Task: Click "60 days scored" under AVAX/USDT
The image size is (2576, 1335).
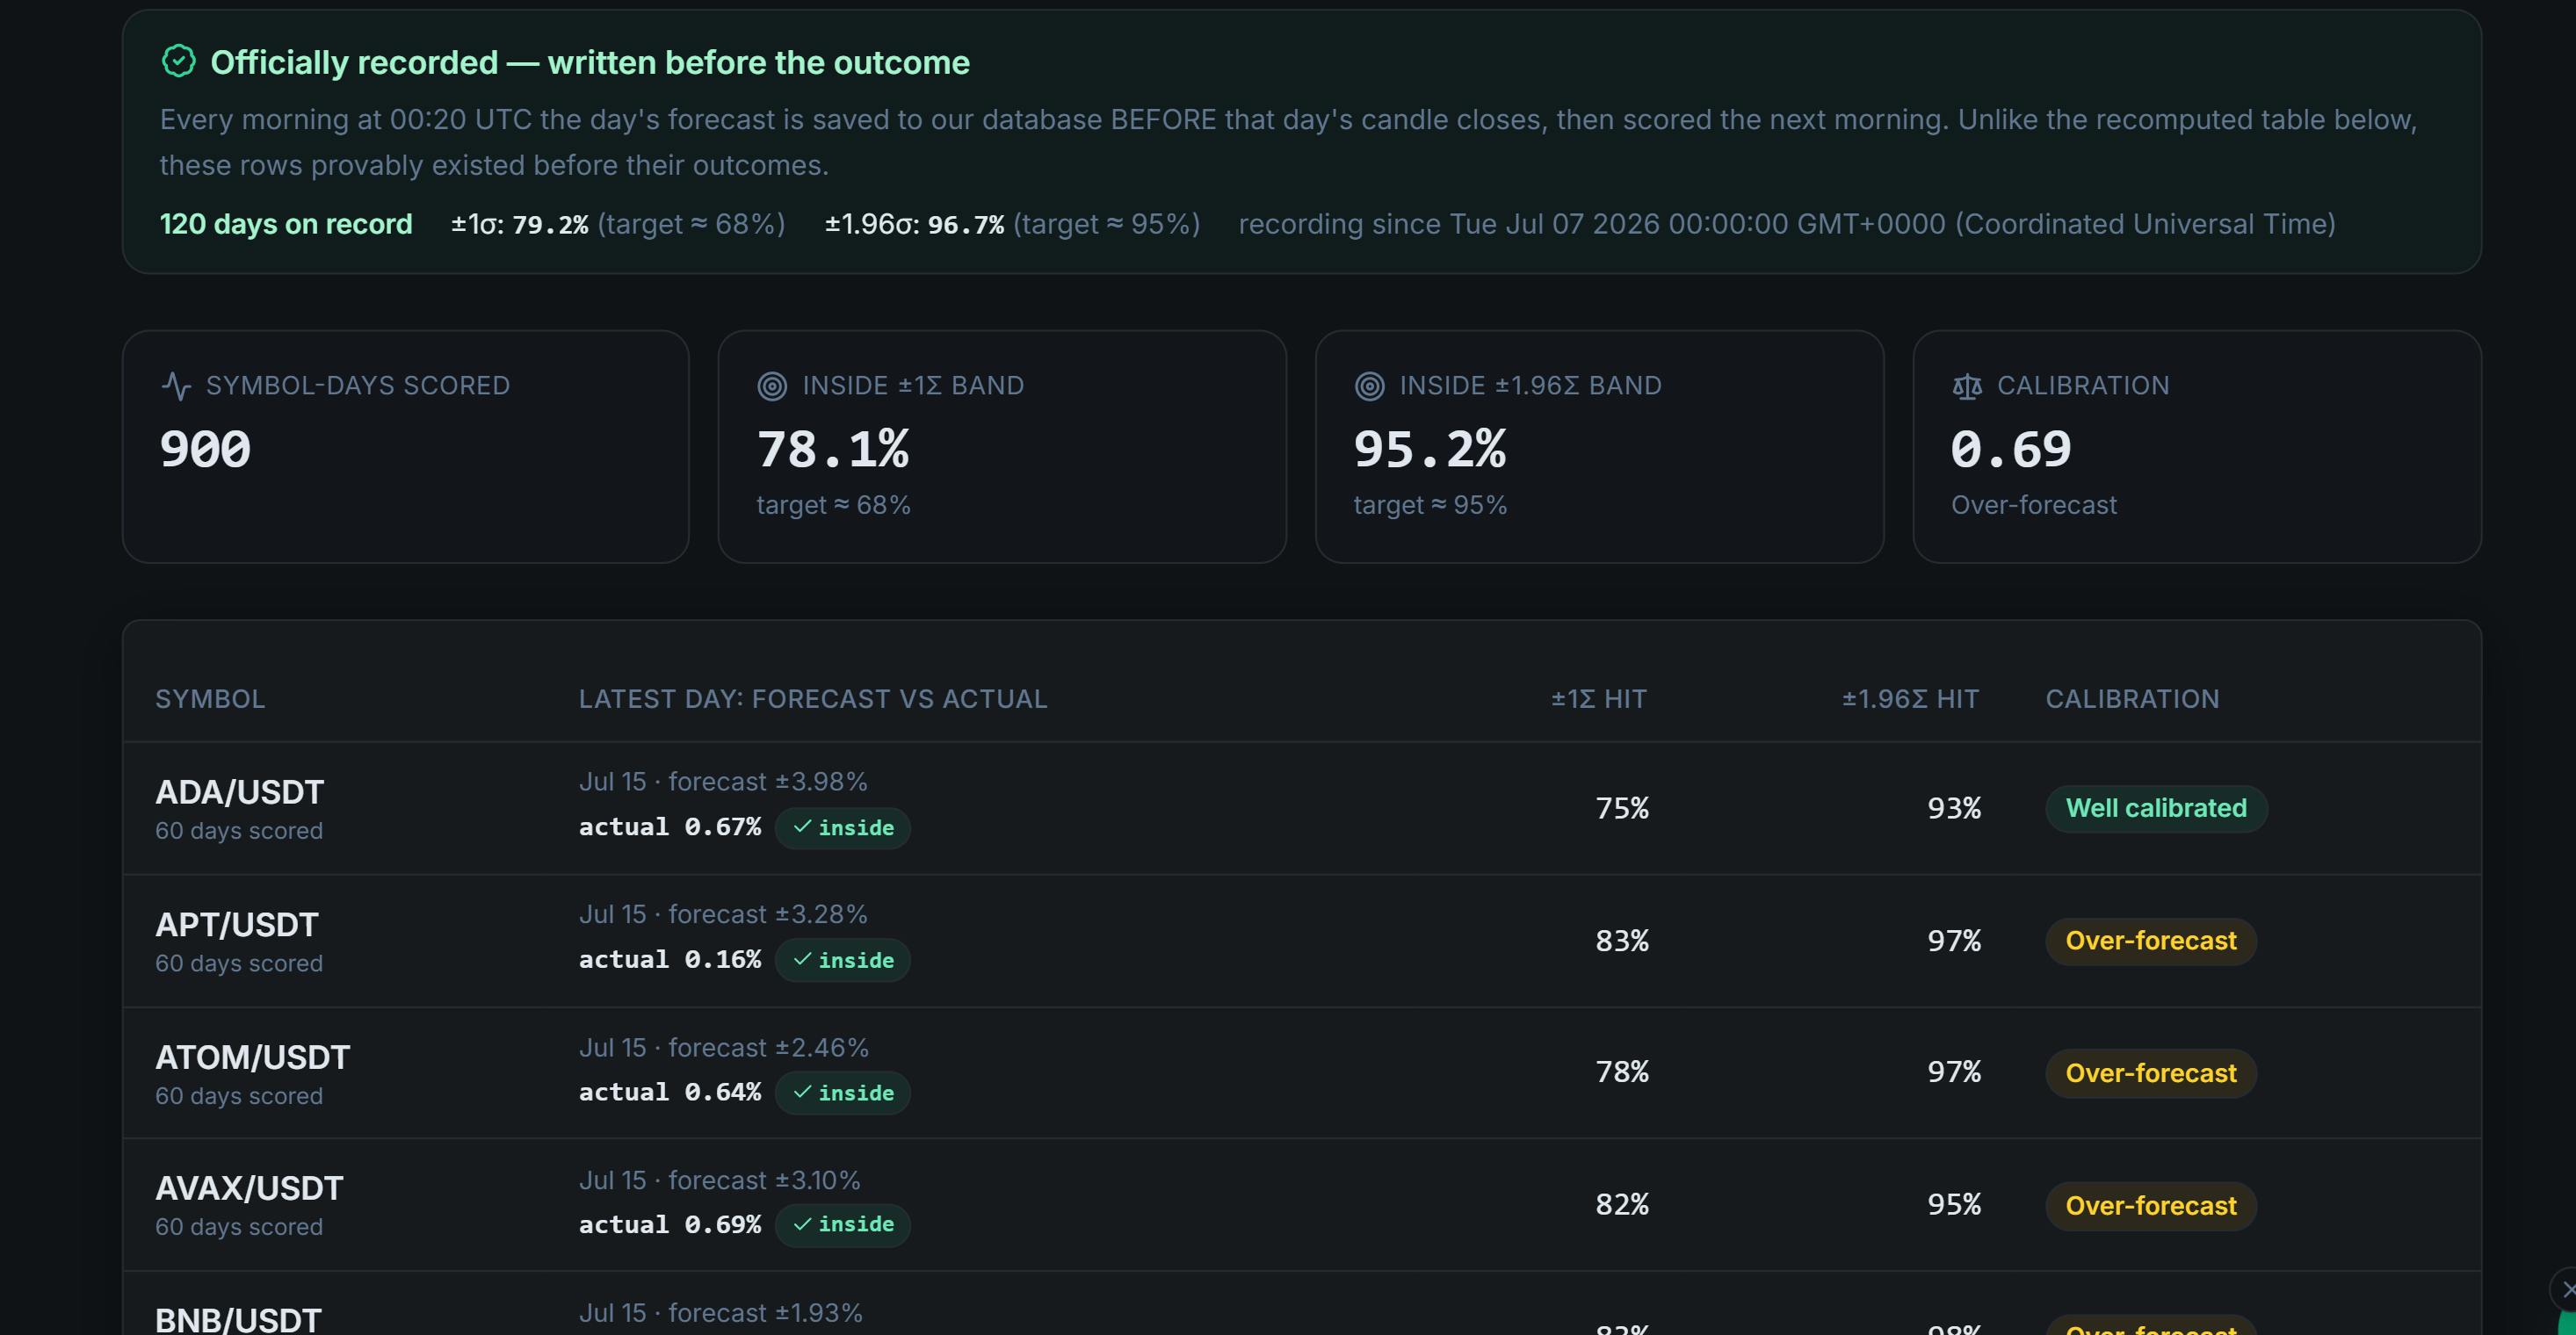Action: [x=239, y=1227]
